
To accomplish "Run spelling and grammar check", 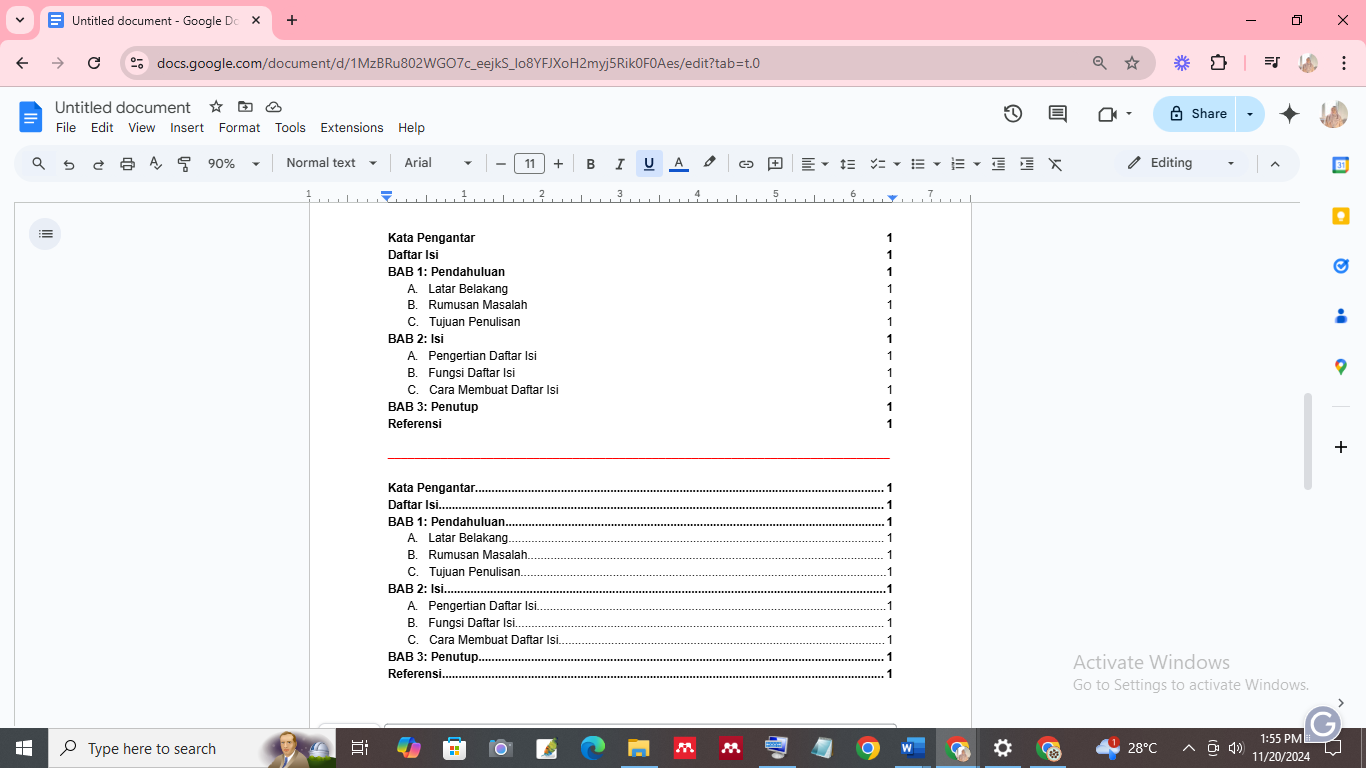I will pyautogui.click(x=155, y=164).
